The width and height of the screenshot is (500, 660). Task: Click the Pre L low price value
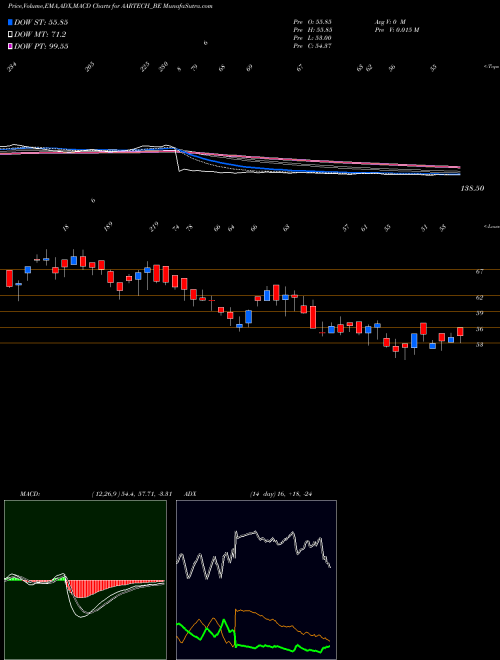[x=313, y=38]
